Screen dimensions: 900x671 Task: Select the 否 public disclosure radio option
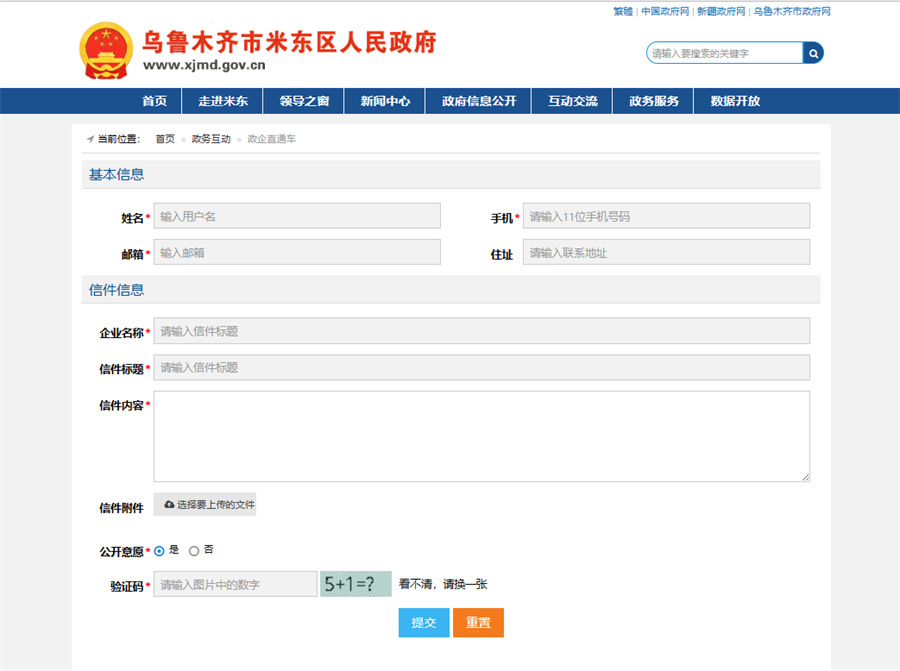(x=194, y=551)
